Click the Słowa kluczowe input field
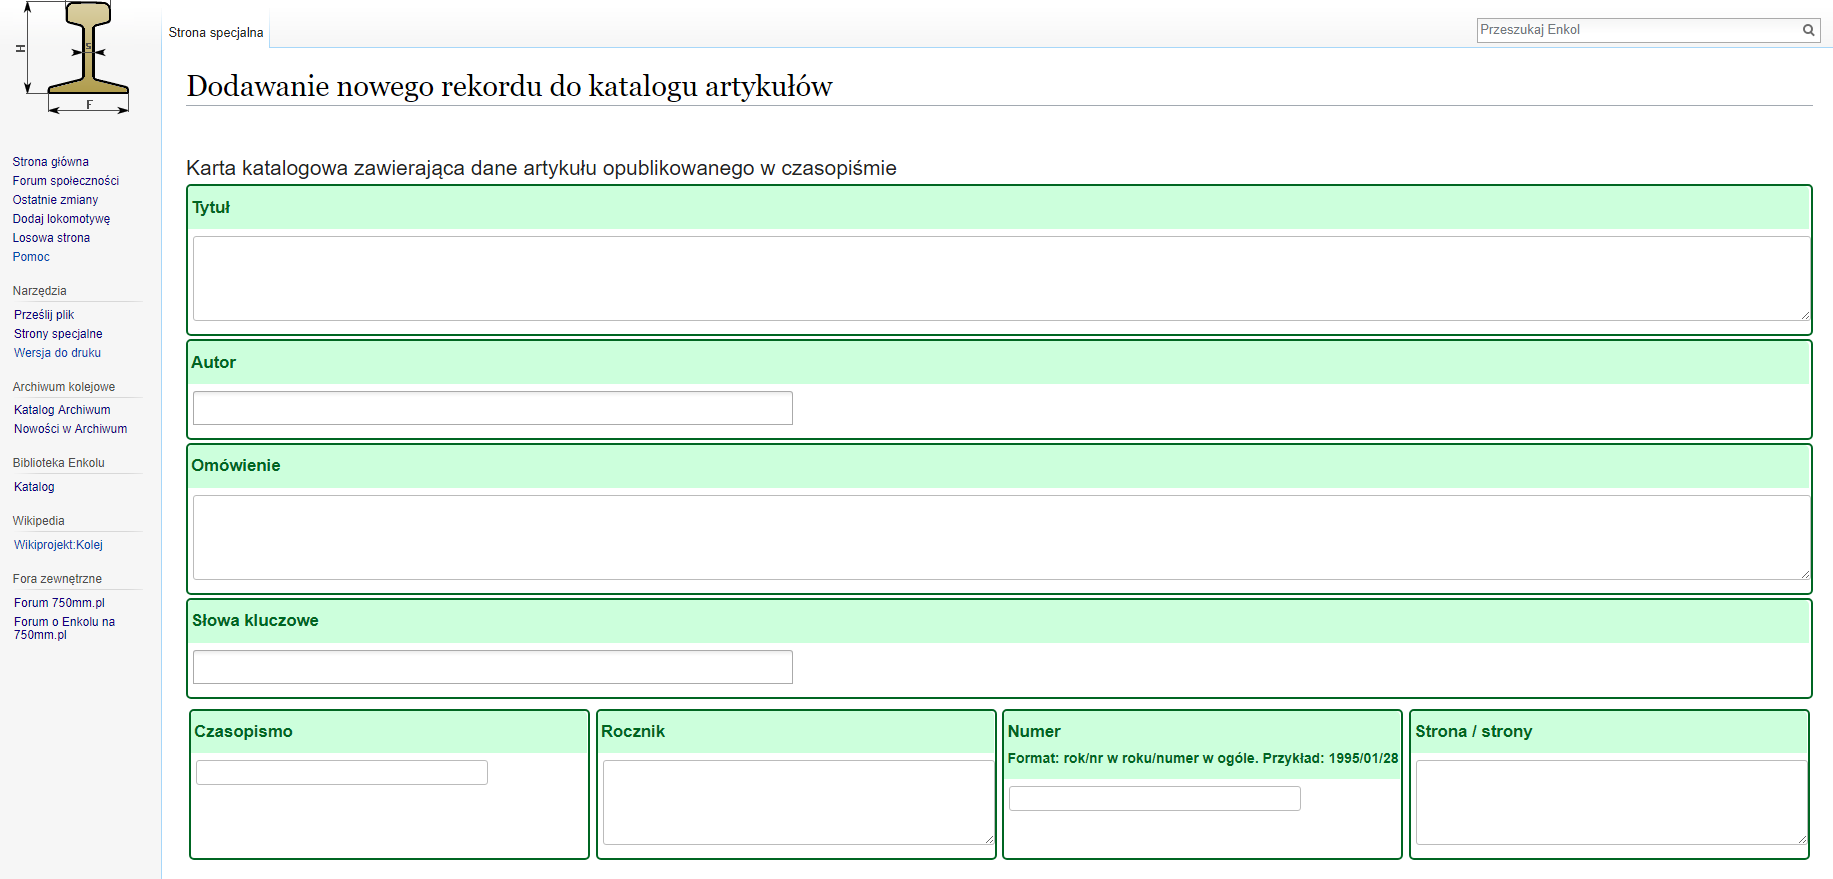The image size is (1833, 879). pyautogui.click(x=492, y=667)
